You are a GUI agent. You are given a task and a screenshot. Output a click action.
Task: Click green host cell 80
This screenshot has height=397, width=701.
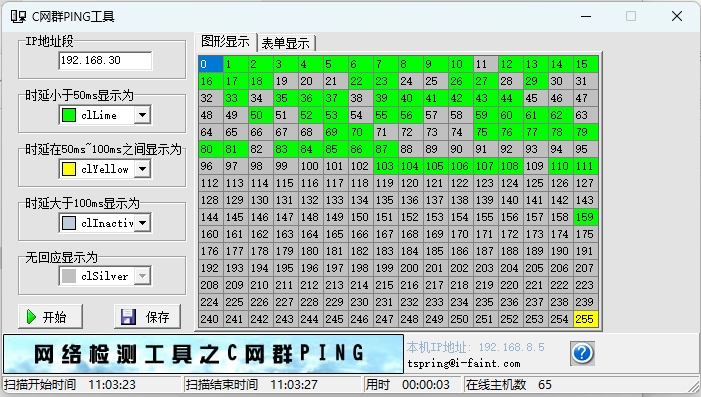[x=211, y=149]
